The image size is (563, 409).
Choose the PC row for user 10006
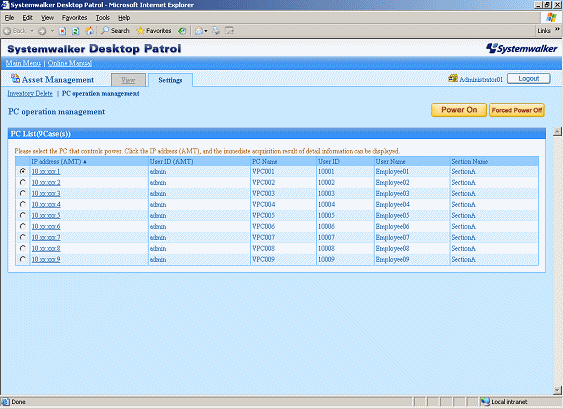point(23,226)
